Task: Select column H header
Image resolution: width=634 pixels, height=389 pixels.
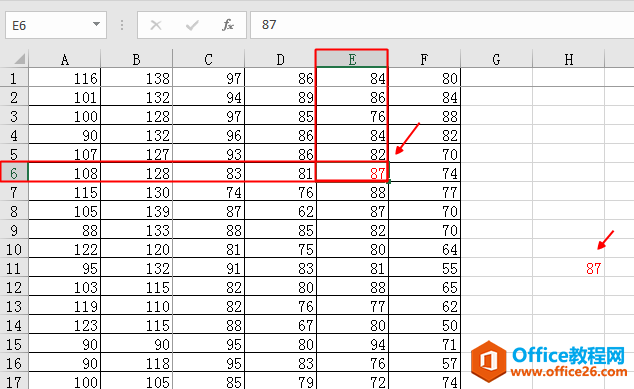Action: [568, 59]
